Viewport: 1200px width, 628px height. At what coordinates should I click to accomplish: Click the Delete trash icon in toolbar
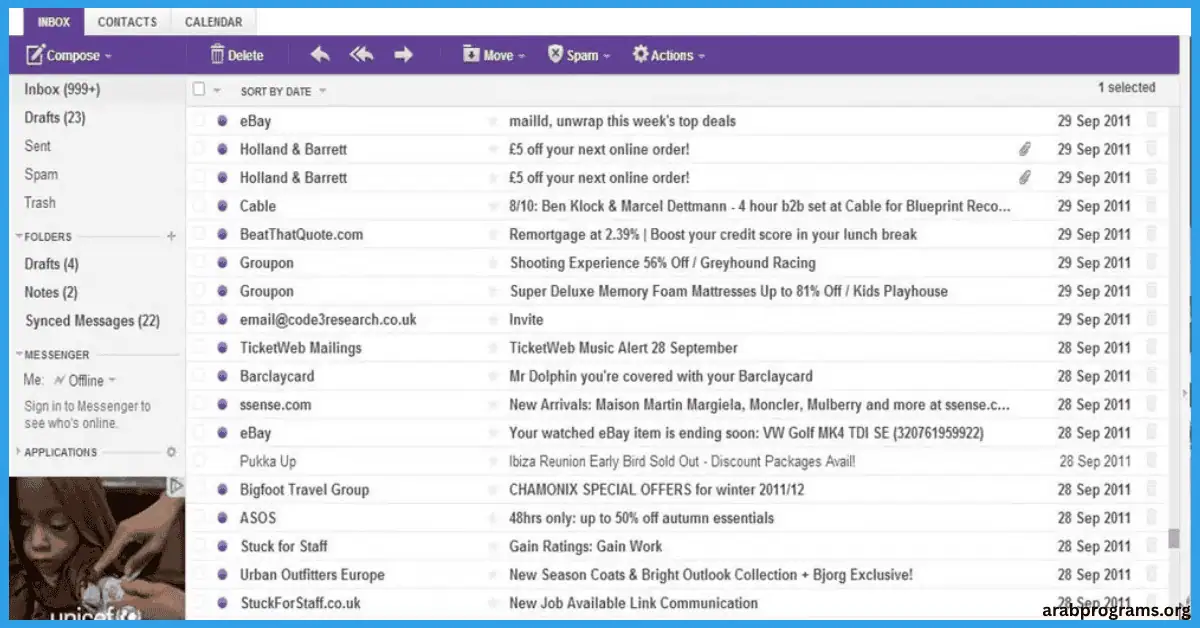(x=217, y=55)
